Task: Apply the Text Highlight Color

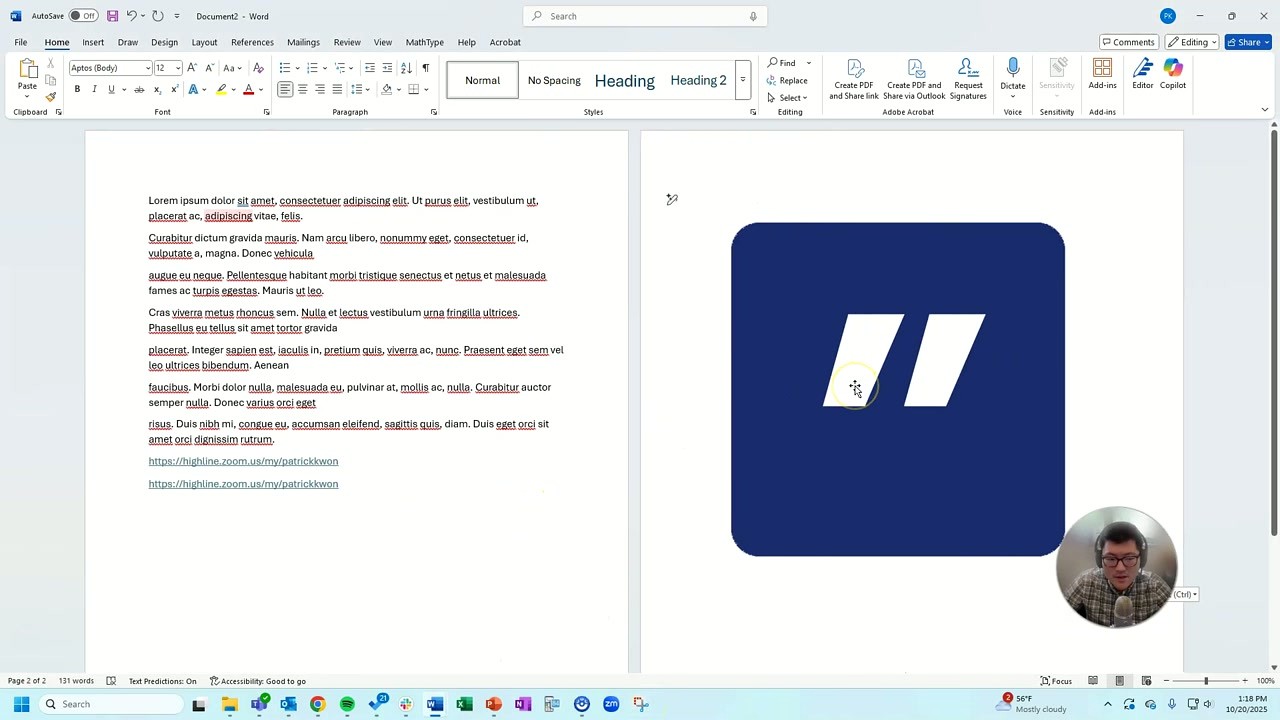Action: tap(221, 89)
